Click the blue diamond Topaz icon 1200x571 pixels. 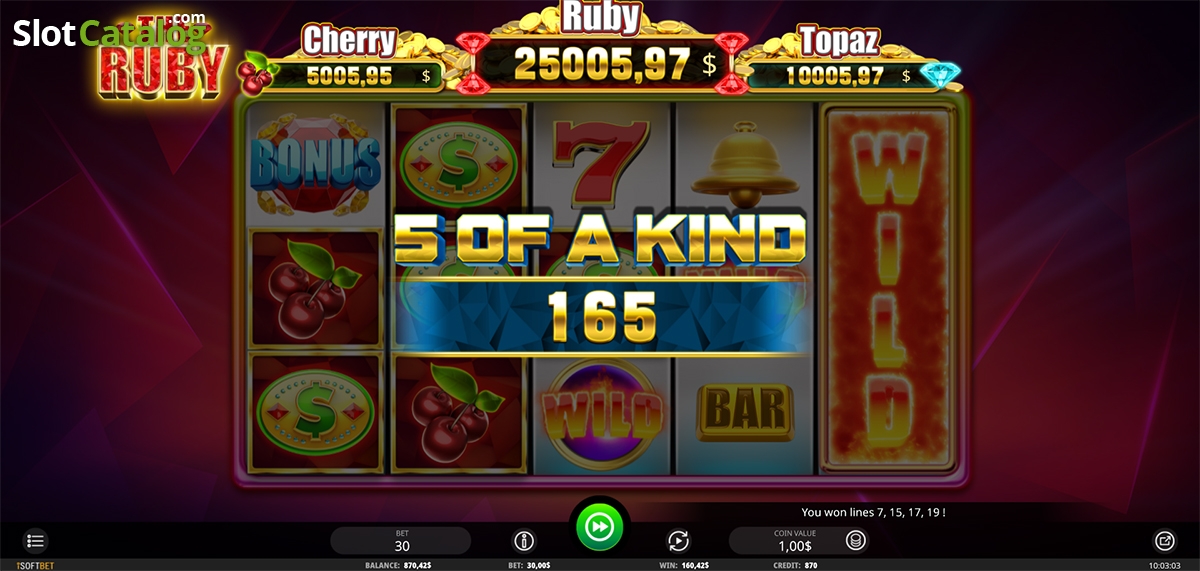(x=937, y=75)
